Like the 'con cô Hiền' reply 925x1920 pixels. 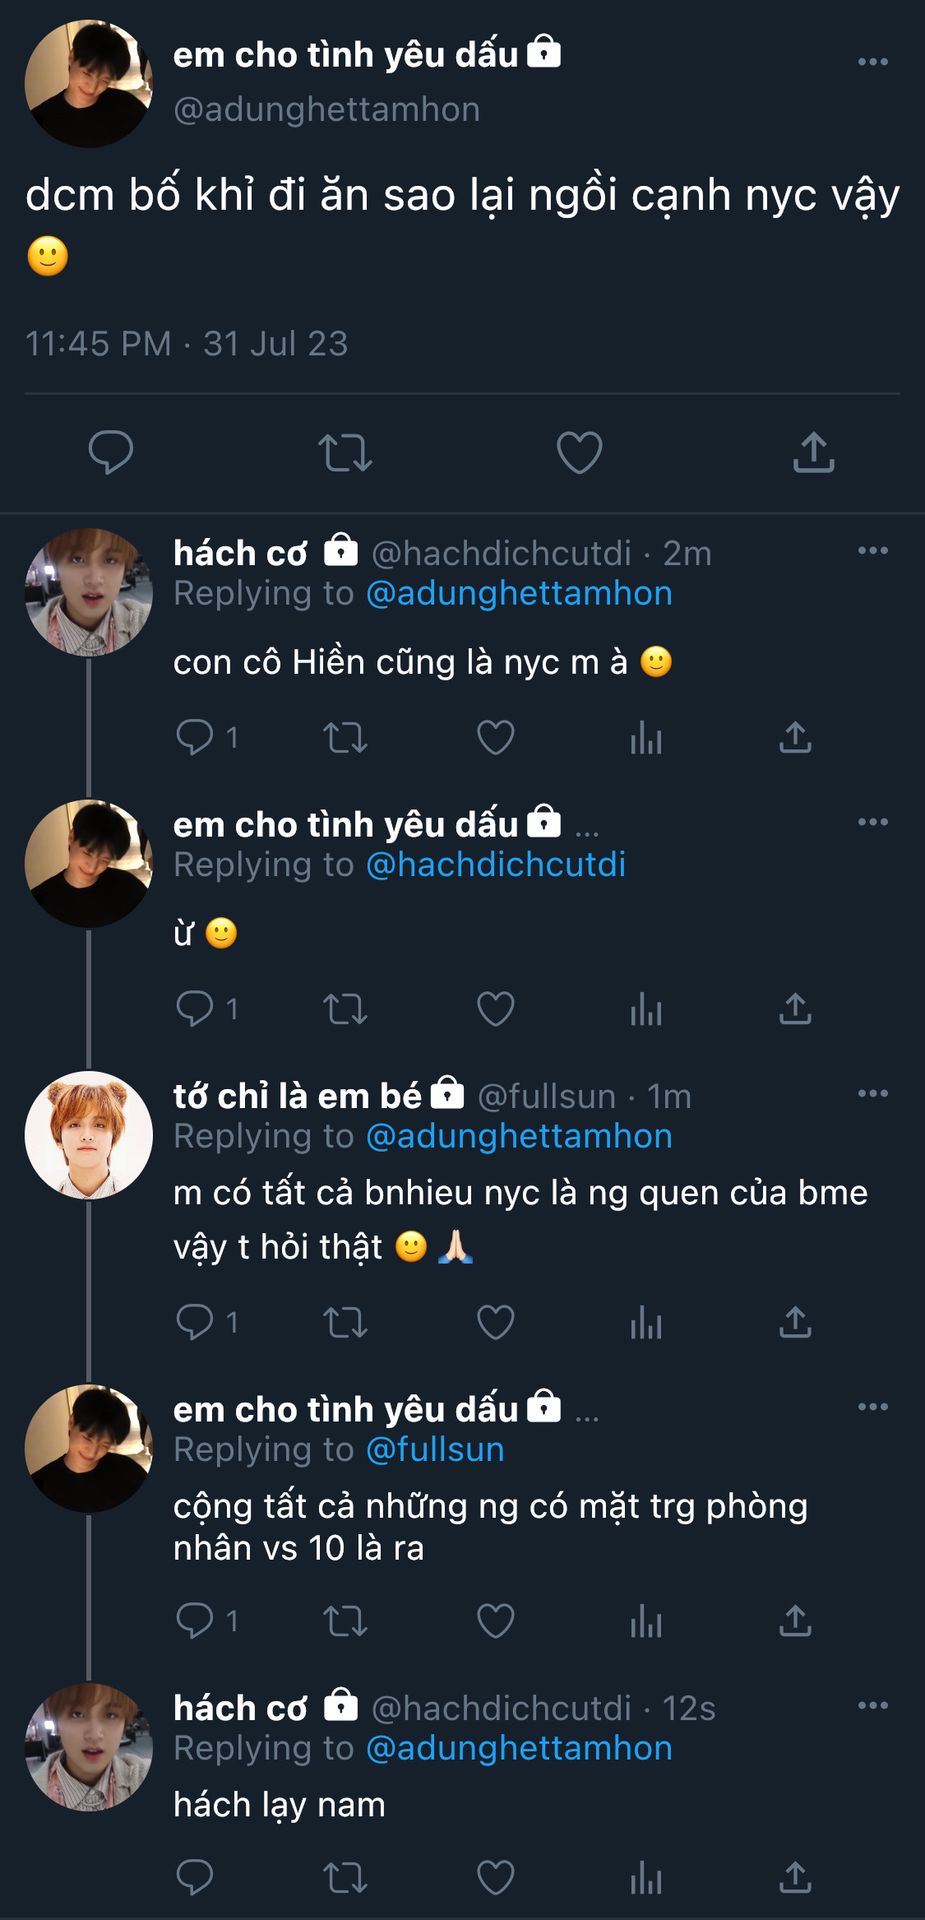pyautogui.click(x=495, y=738)
